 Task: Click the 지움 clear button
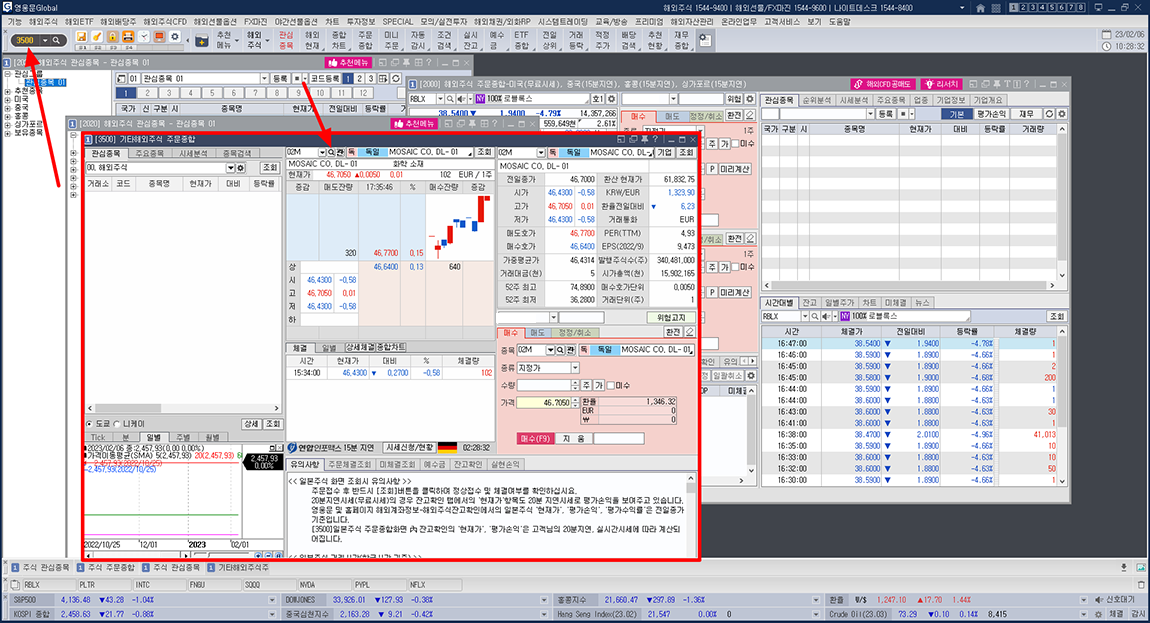pyautogui.click(x=573, y=438)
